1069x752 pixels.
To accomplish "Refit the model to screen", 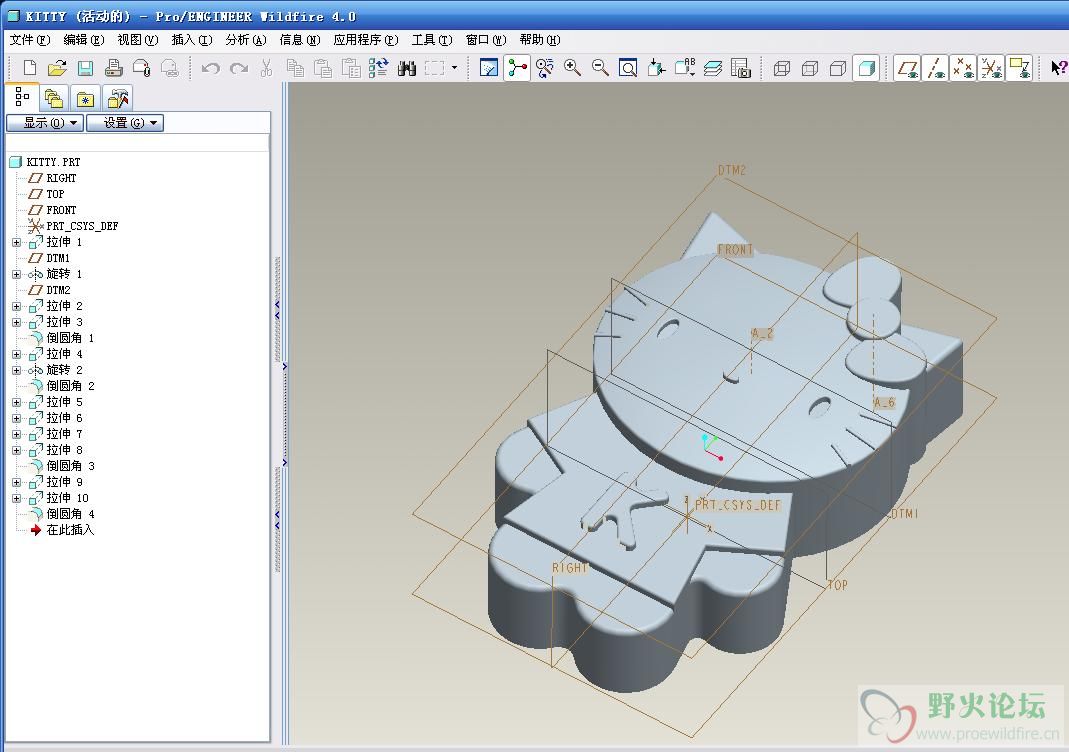I will (628, 67).
